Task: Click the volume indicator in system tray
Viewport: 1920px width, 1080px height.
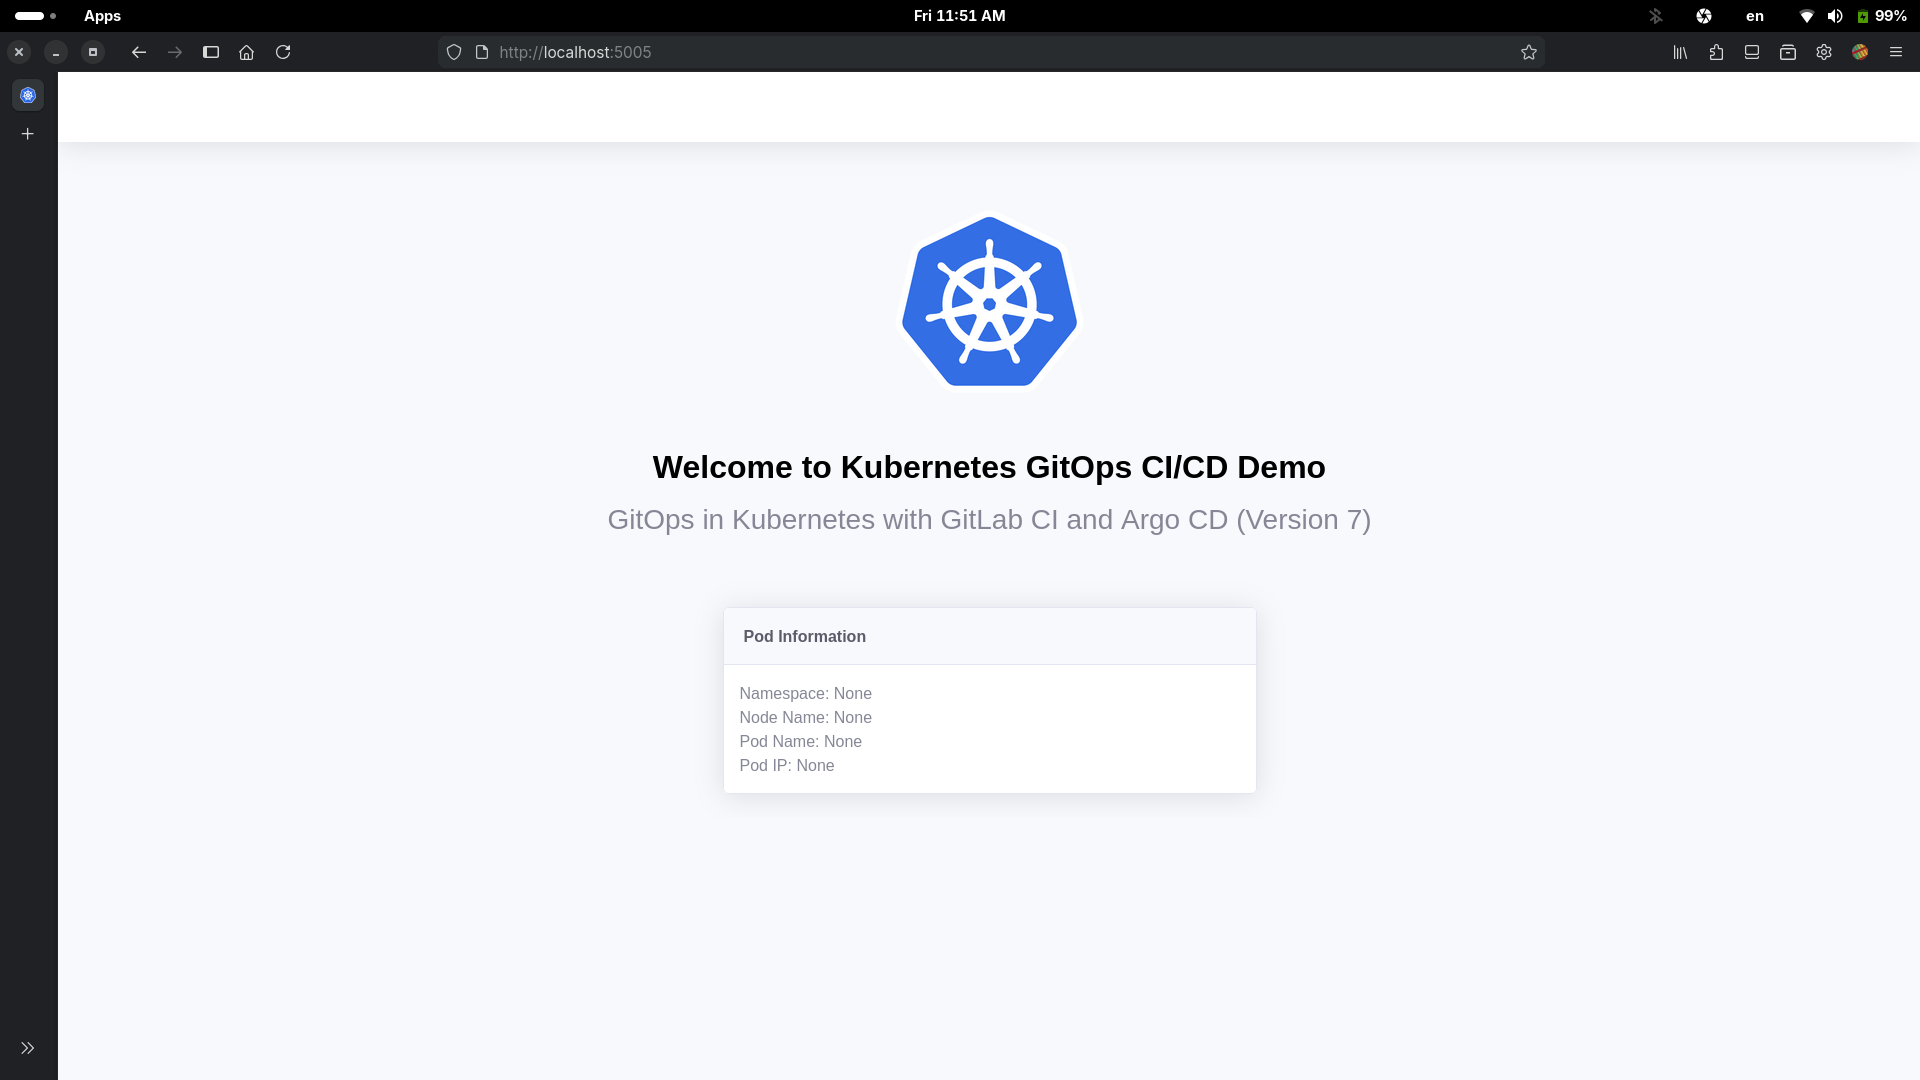Action: click(x=1836, y=16)
